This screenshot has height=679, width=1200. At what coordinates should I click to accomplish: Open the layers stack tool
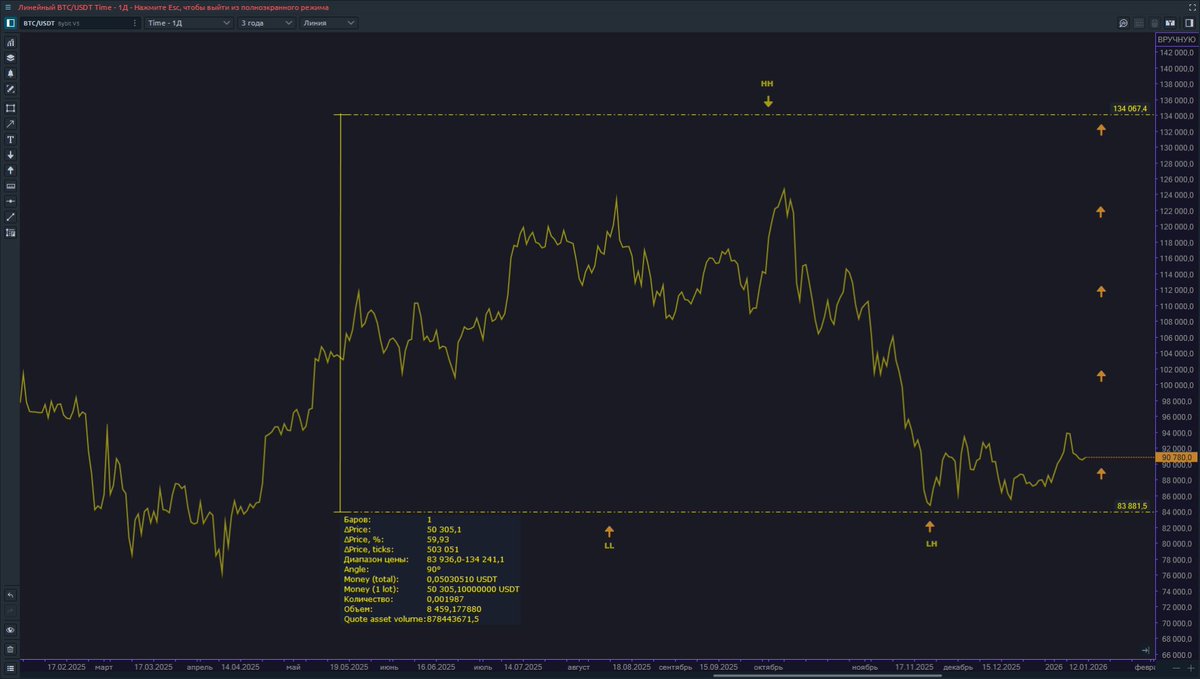tap(10, 58)
